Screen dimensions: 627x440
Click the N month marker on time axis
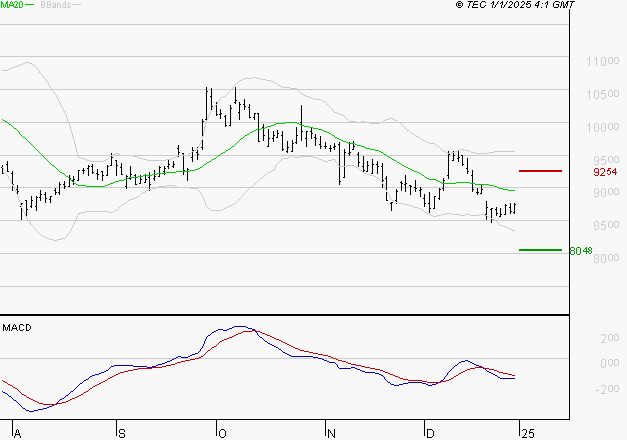click(x=331, y=434)
